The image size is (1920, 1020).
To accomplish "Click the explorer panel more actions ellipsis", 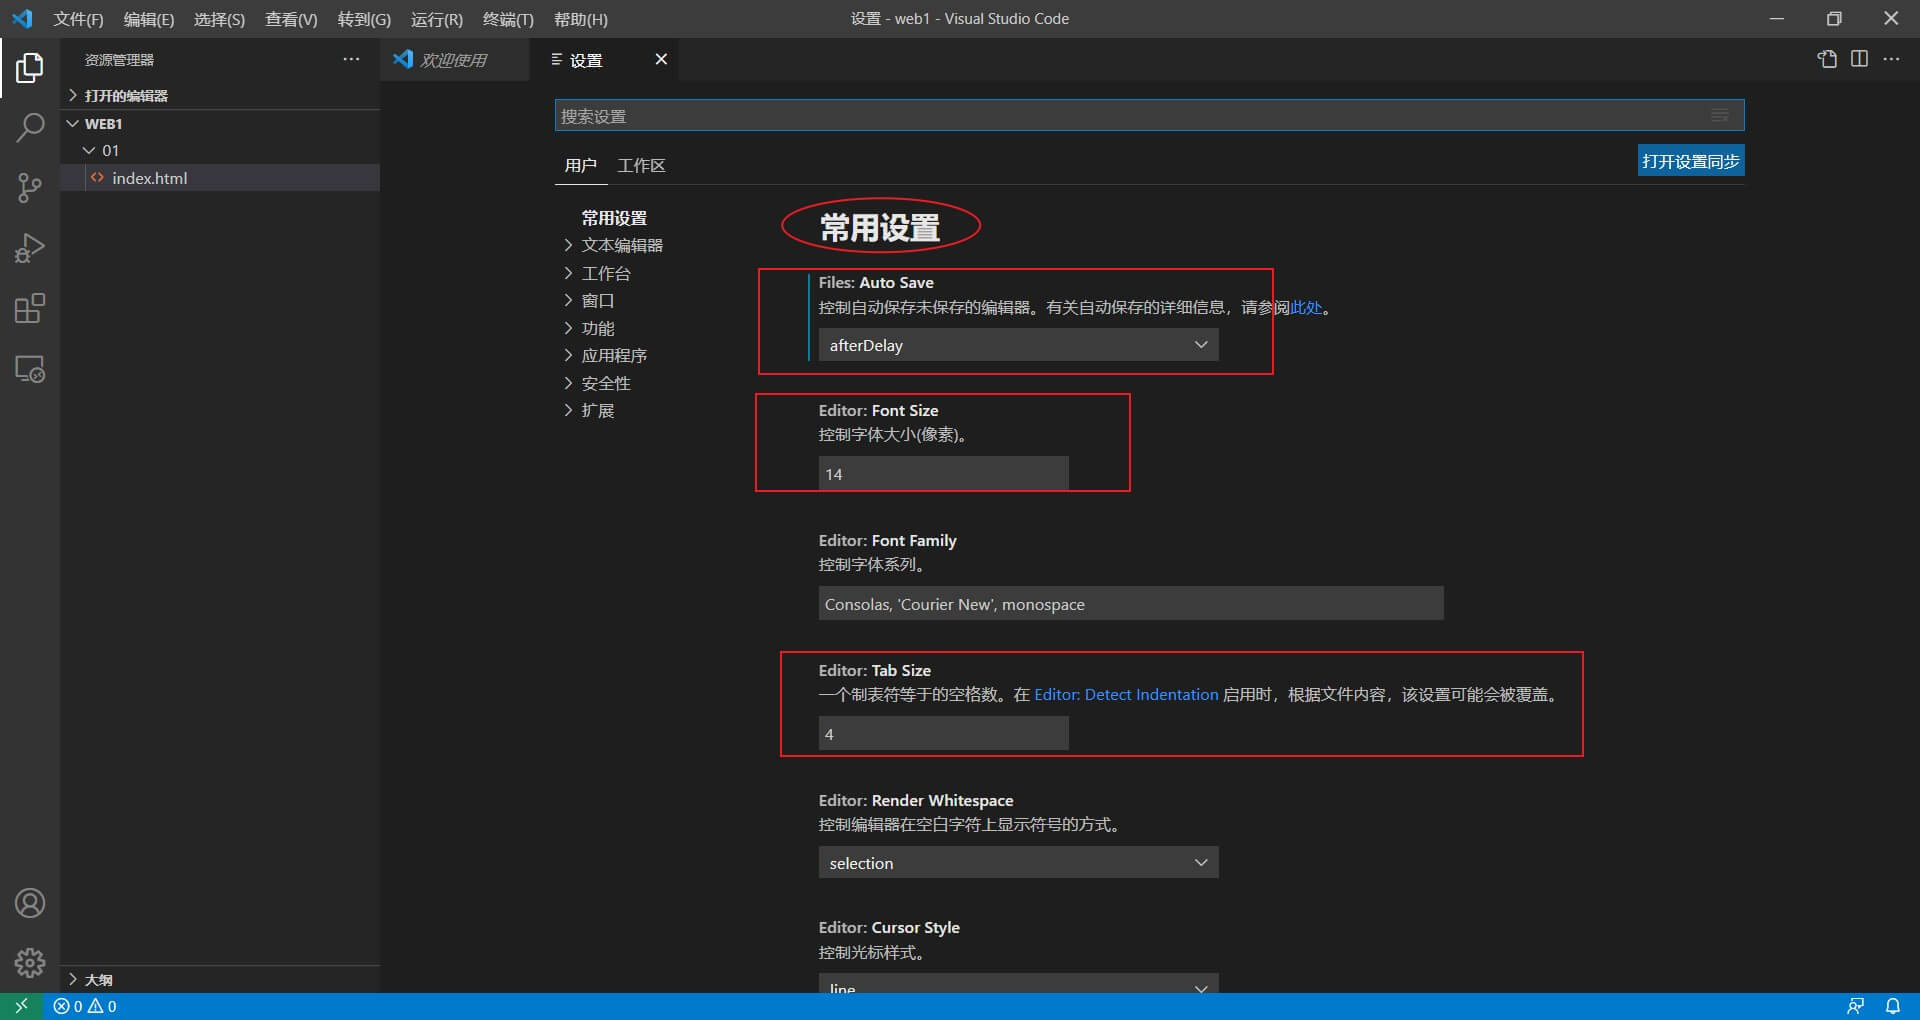I will coord(351,60).
